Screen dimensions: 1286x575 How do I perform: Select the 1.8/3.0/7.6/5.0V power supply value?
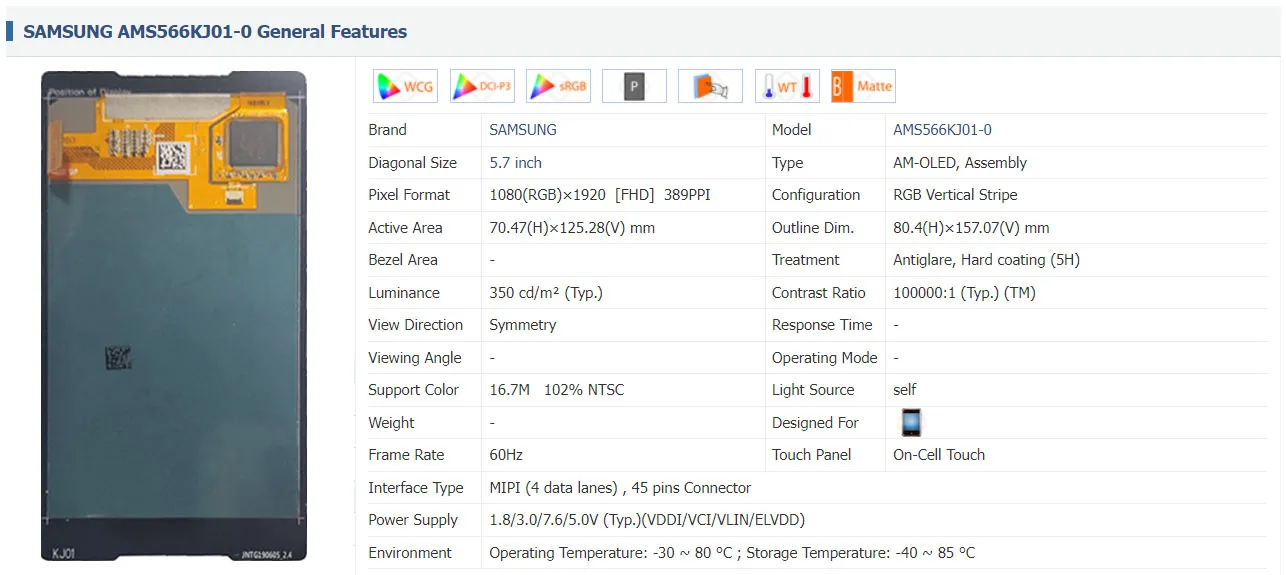pyautogui.click(x=647, y=520)
